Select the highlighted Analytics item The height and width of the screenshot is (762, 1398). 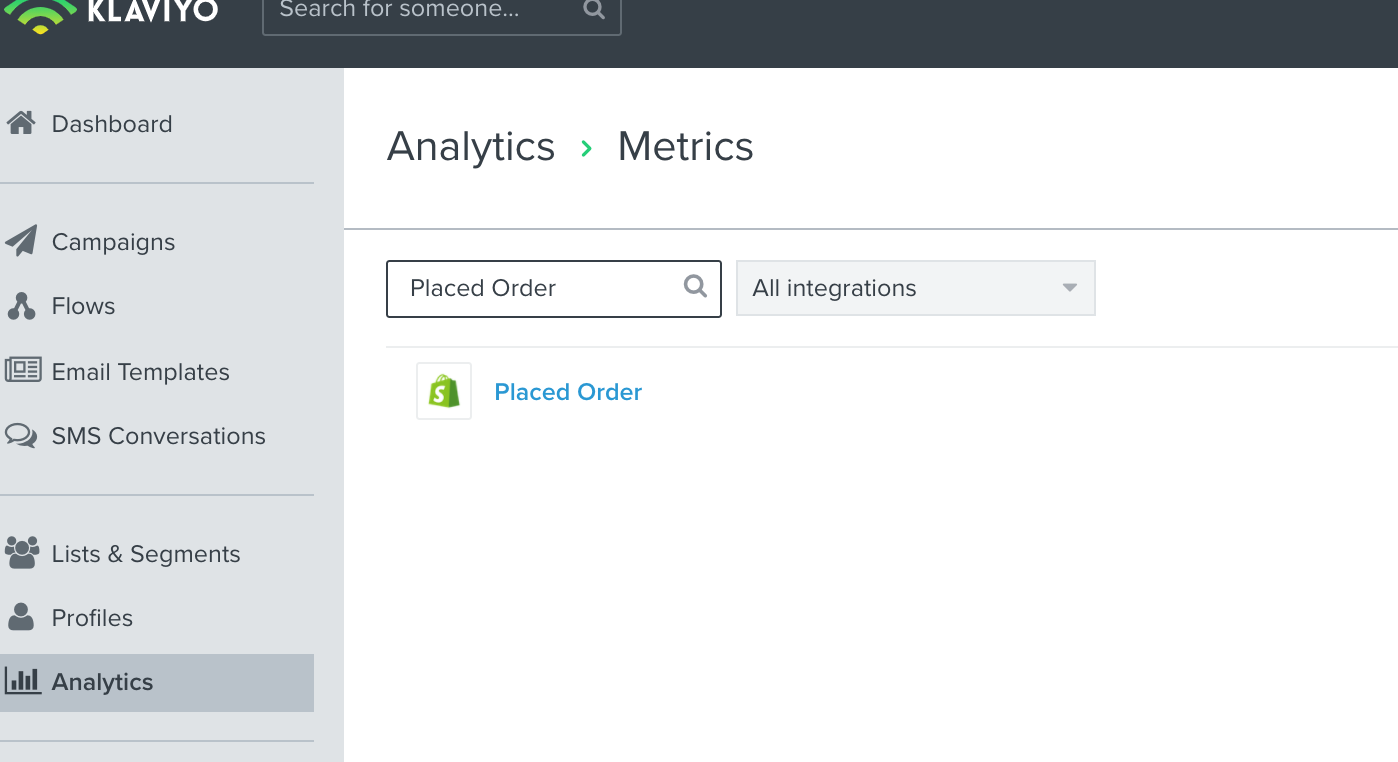(157, 683)
